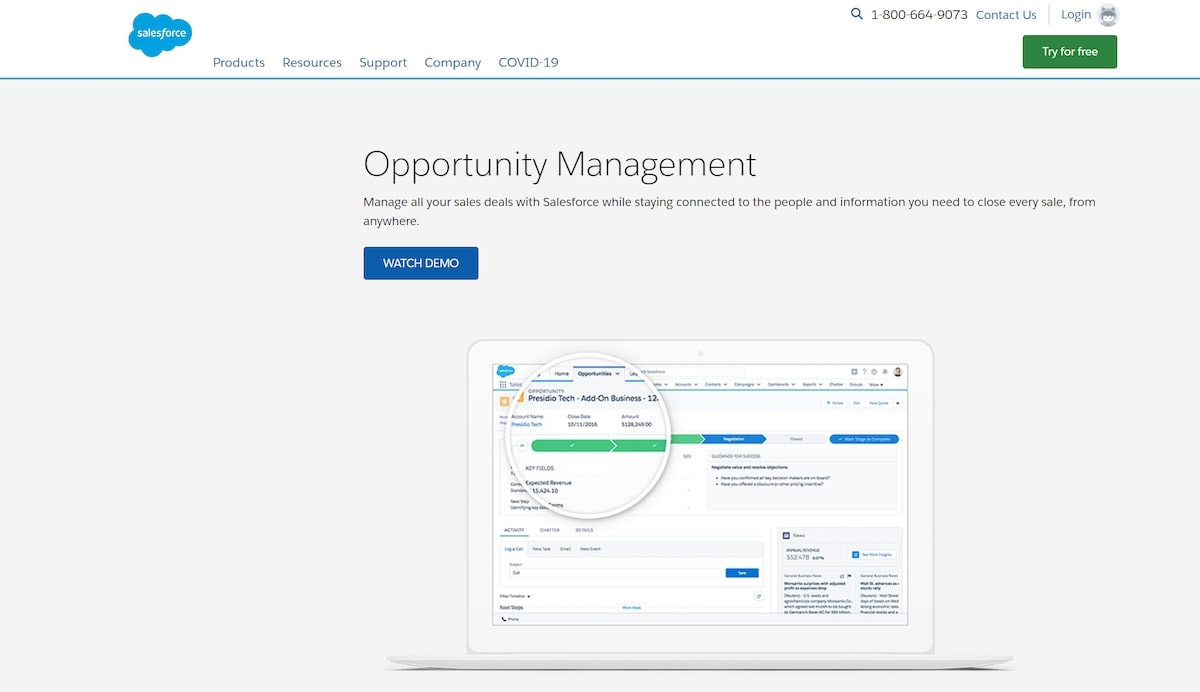This screenshot has height=692, width=1200.
Task: Open the search magnifier icon
Action: pos(857,14)
